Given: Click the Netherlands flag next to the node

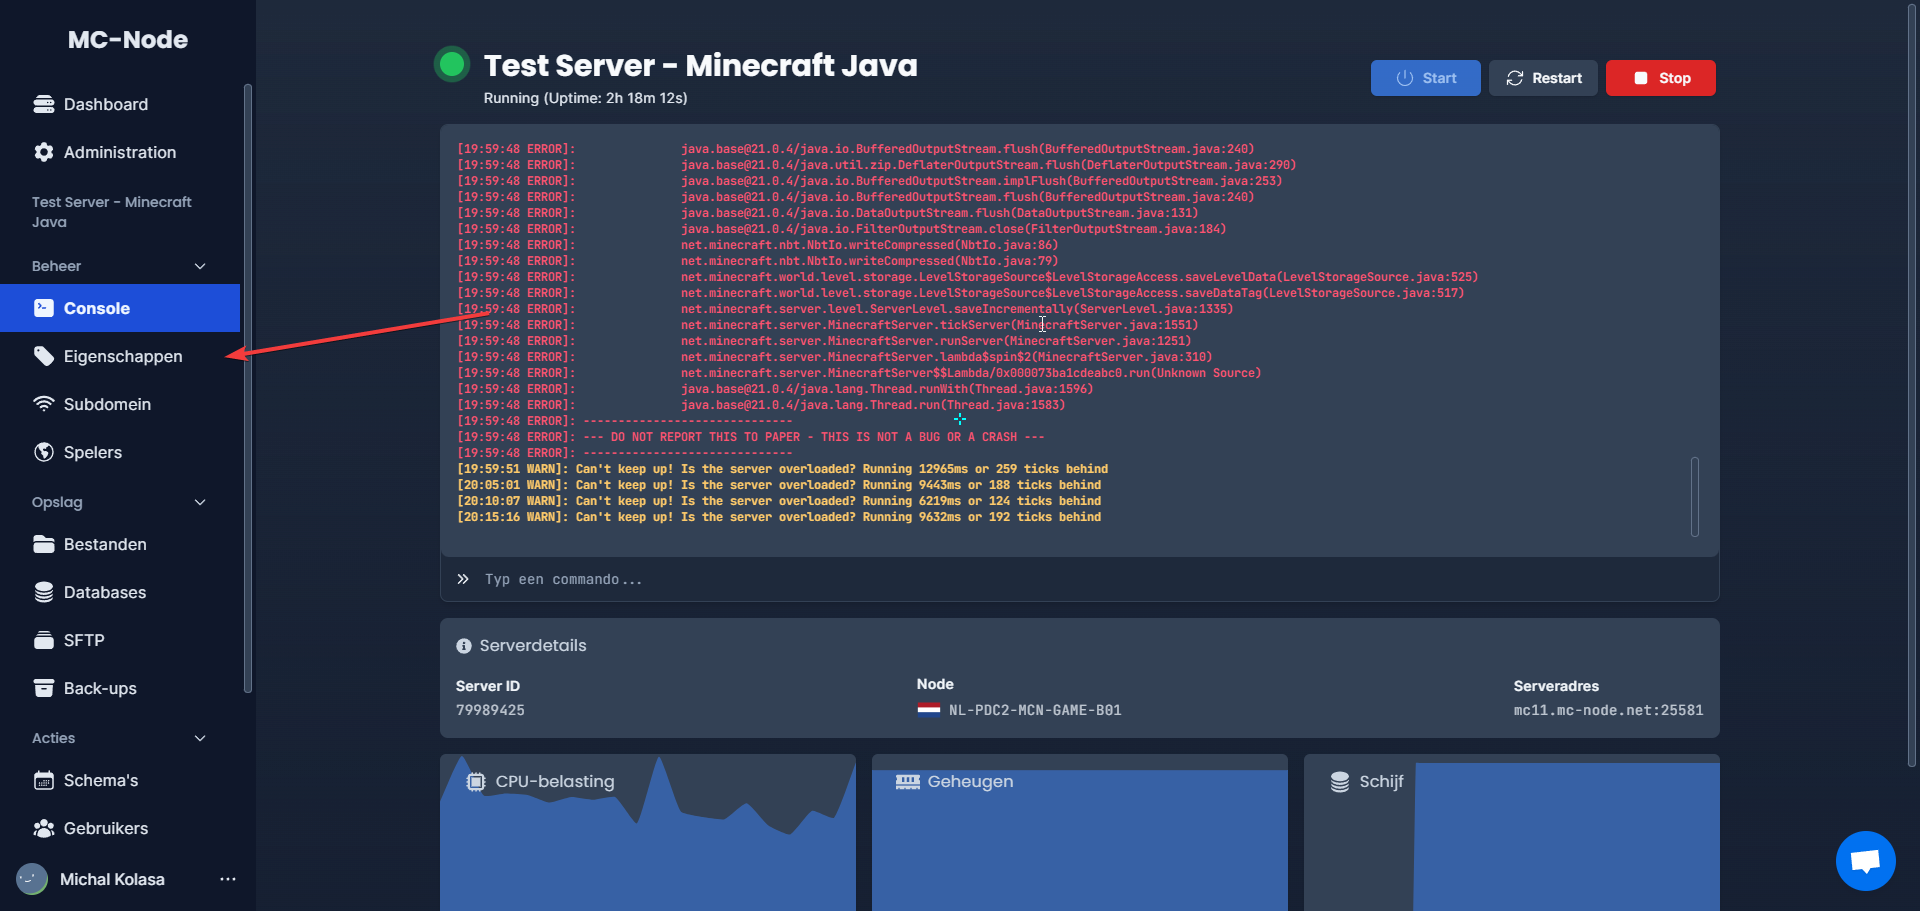Looking at the screenshot, I should pyautogui.click(x=929, y=710).
